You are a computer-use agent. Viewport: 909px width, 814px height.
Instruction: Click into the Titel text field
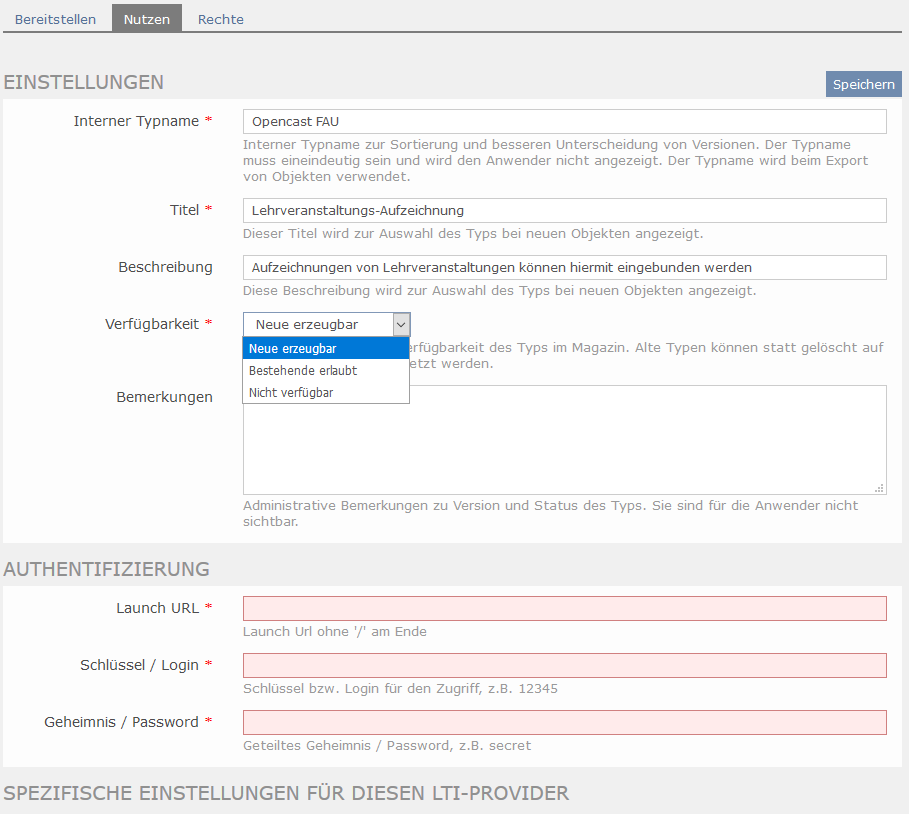point(564,210)
